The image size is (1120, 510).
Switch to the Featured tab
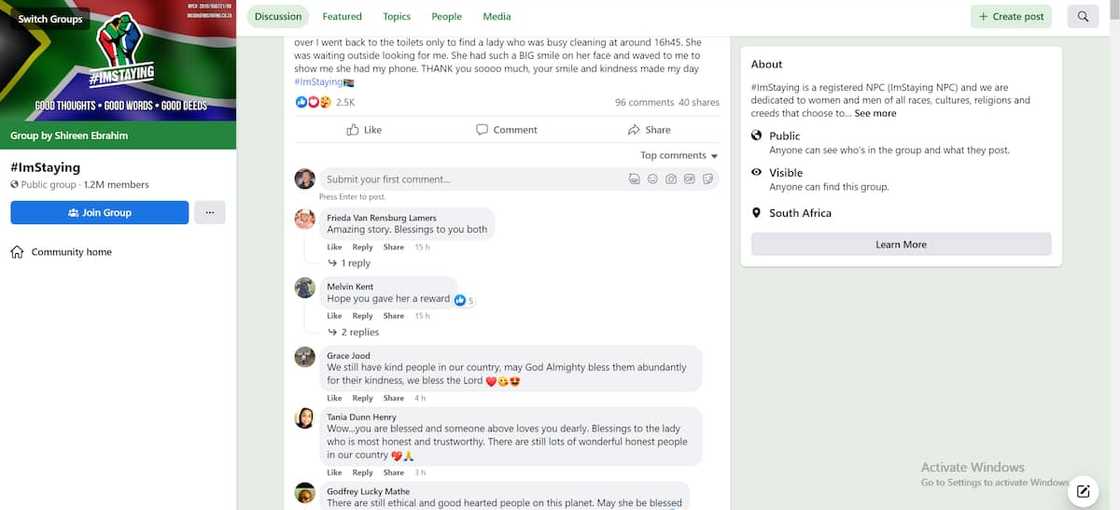pos(342,16)
